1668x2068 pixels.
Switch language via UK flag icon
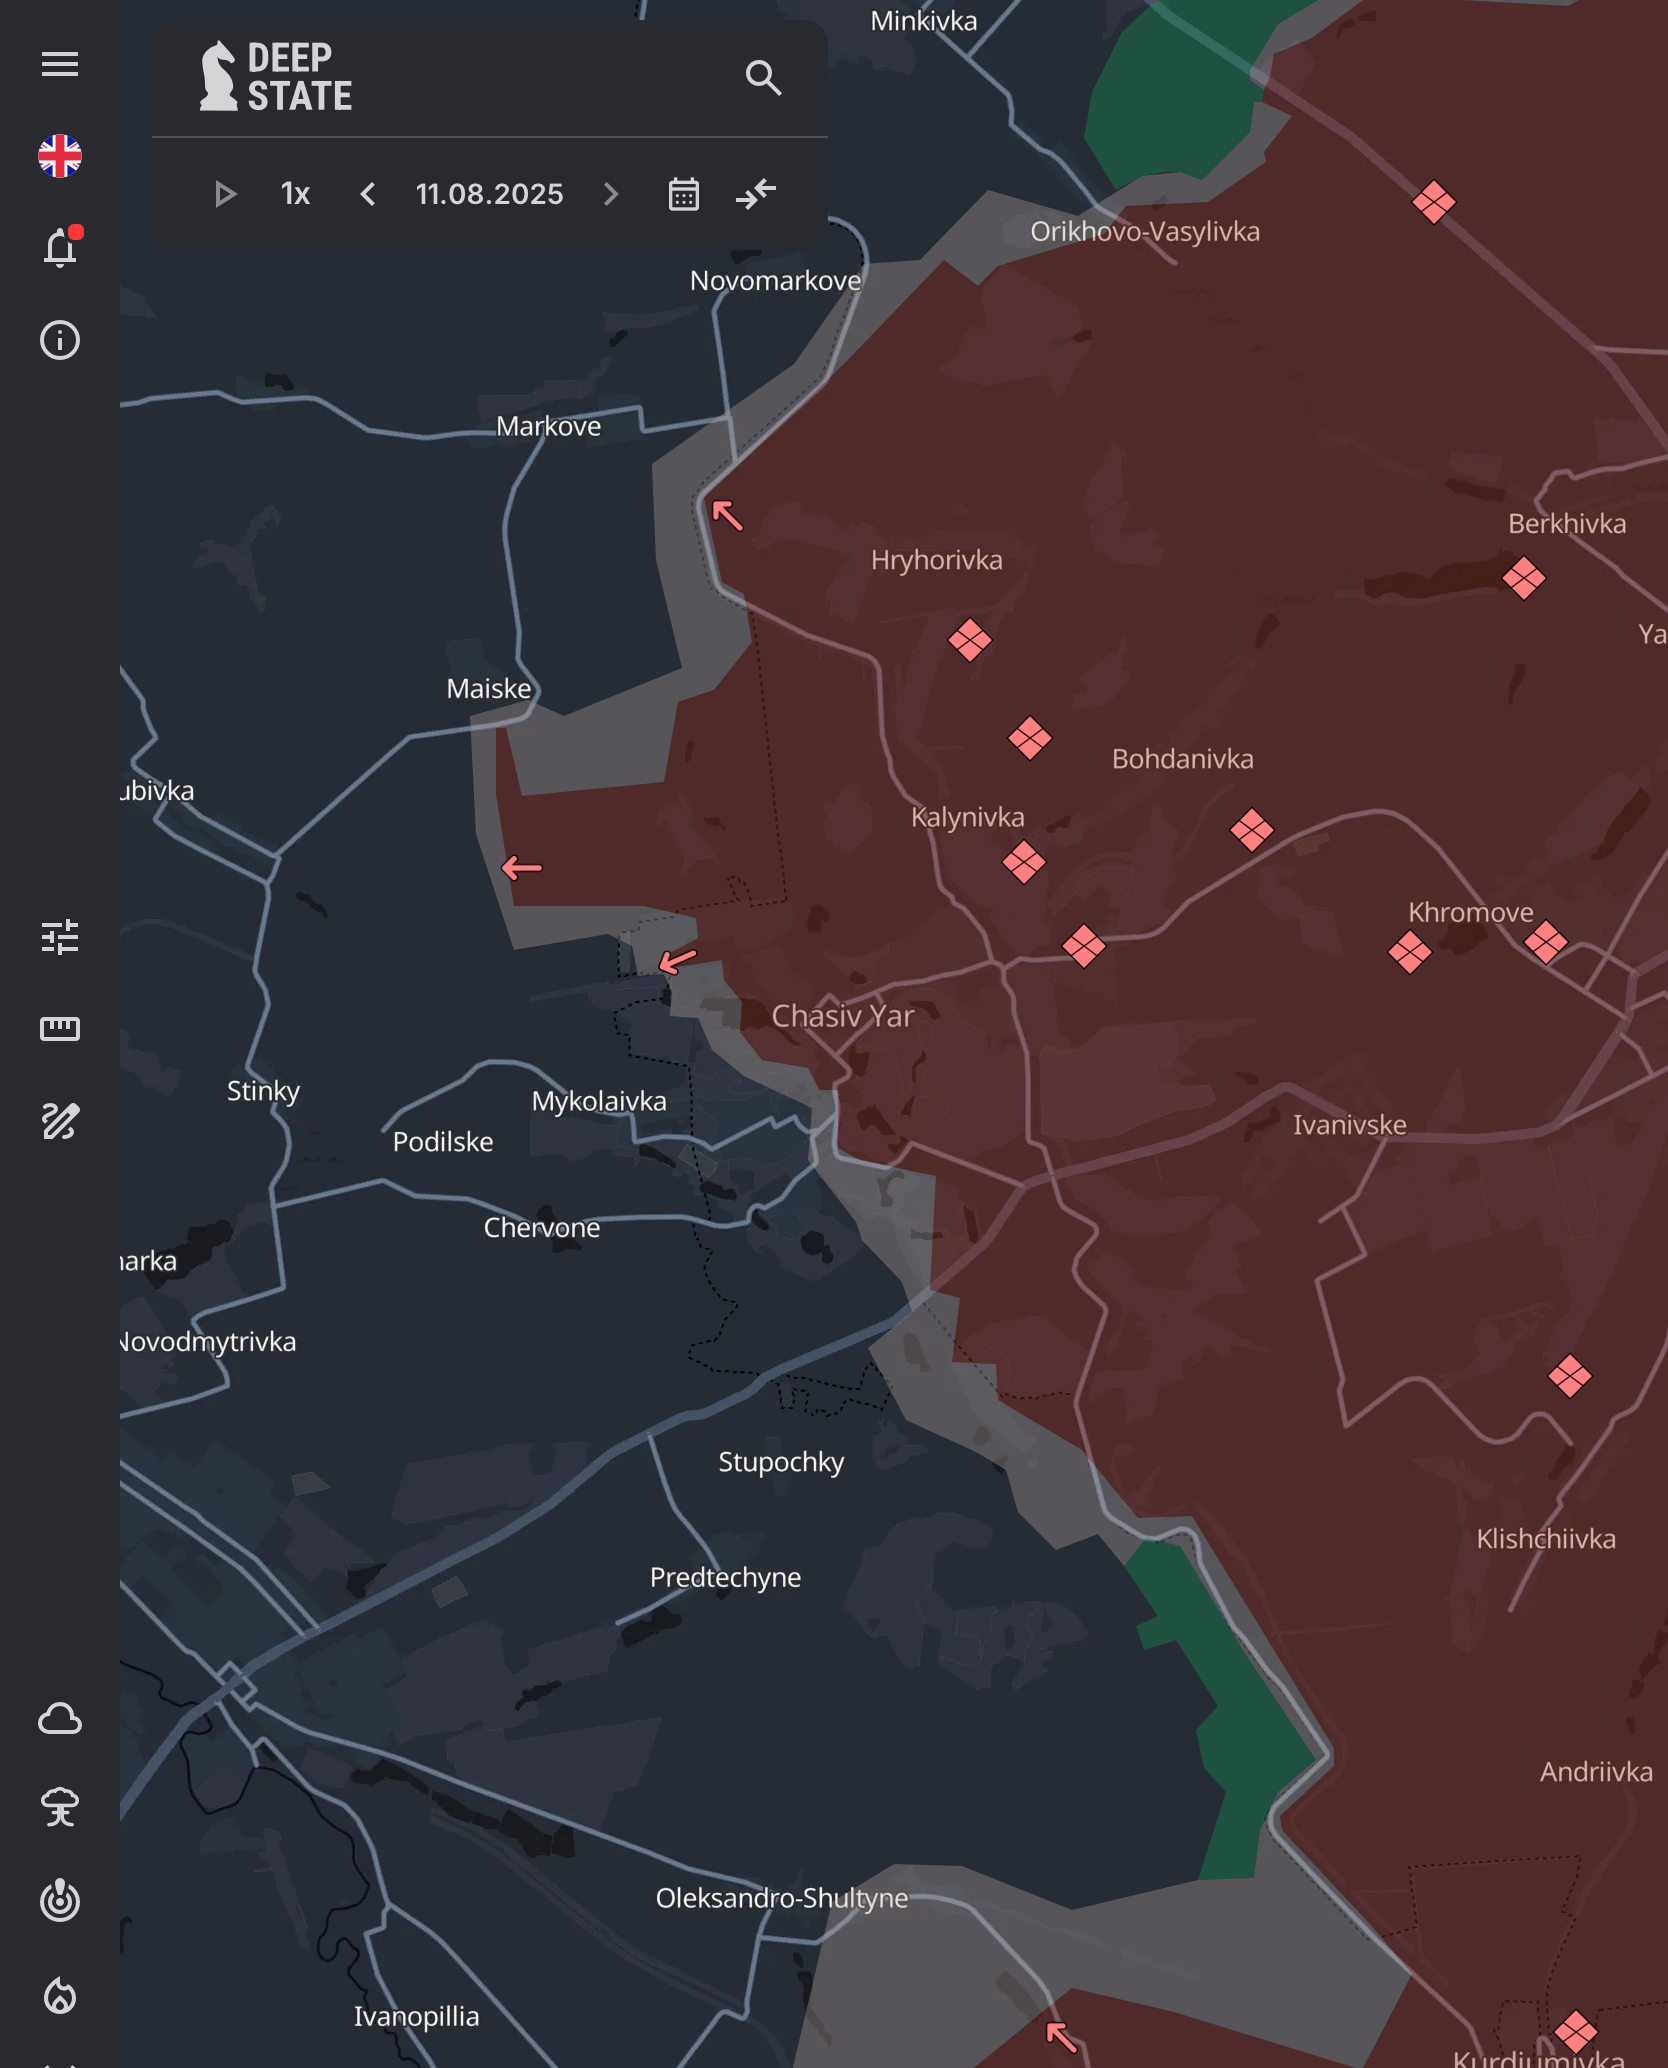click(60, 156)
